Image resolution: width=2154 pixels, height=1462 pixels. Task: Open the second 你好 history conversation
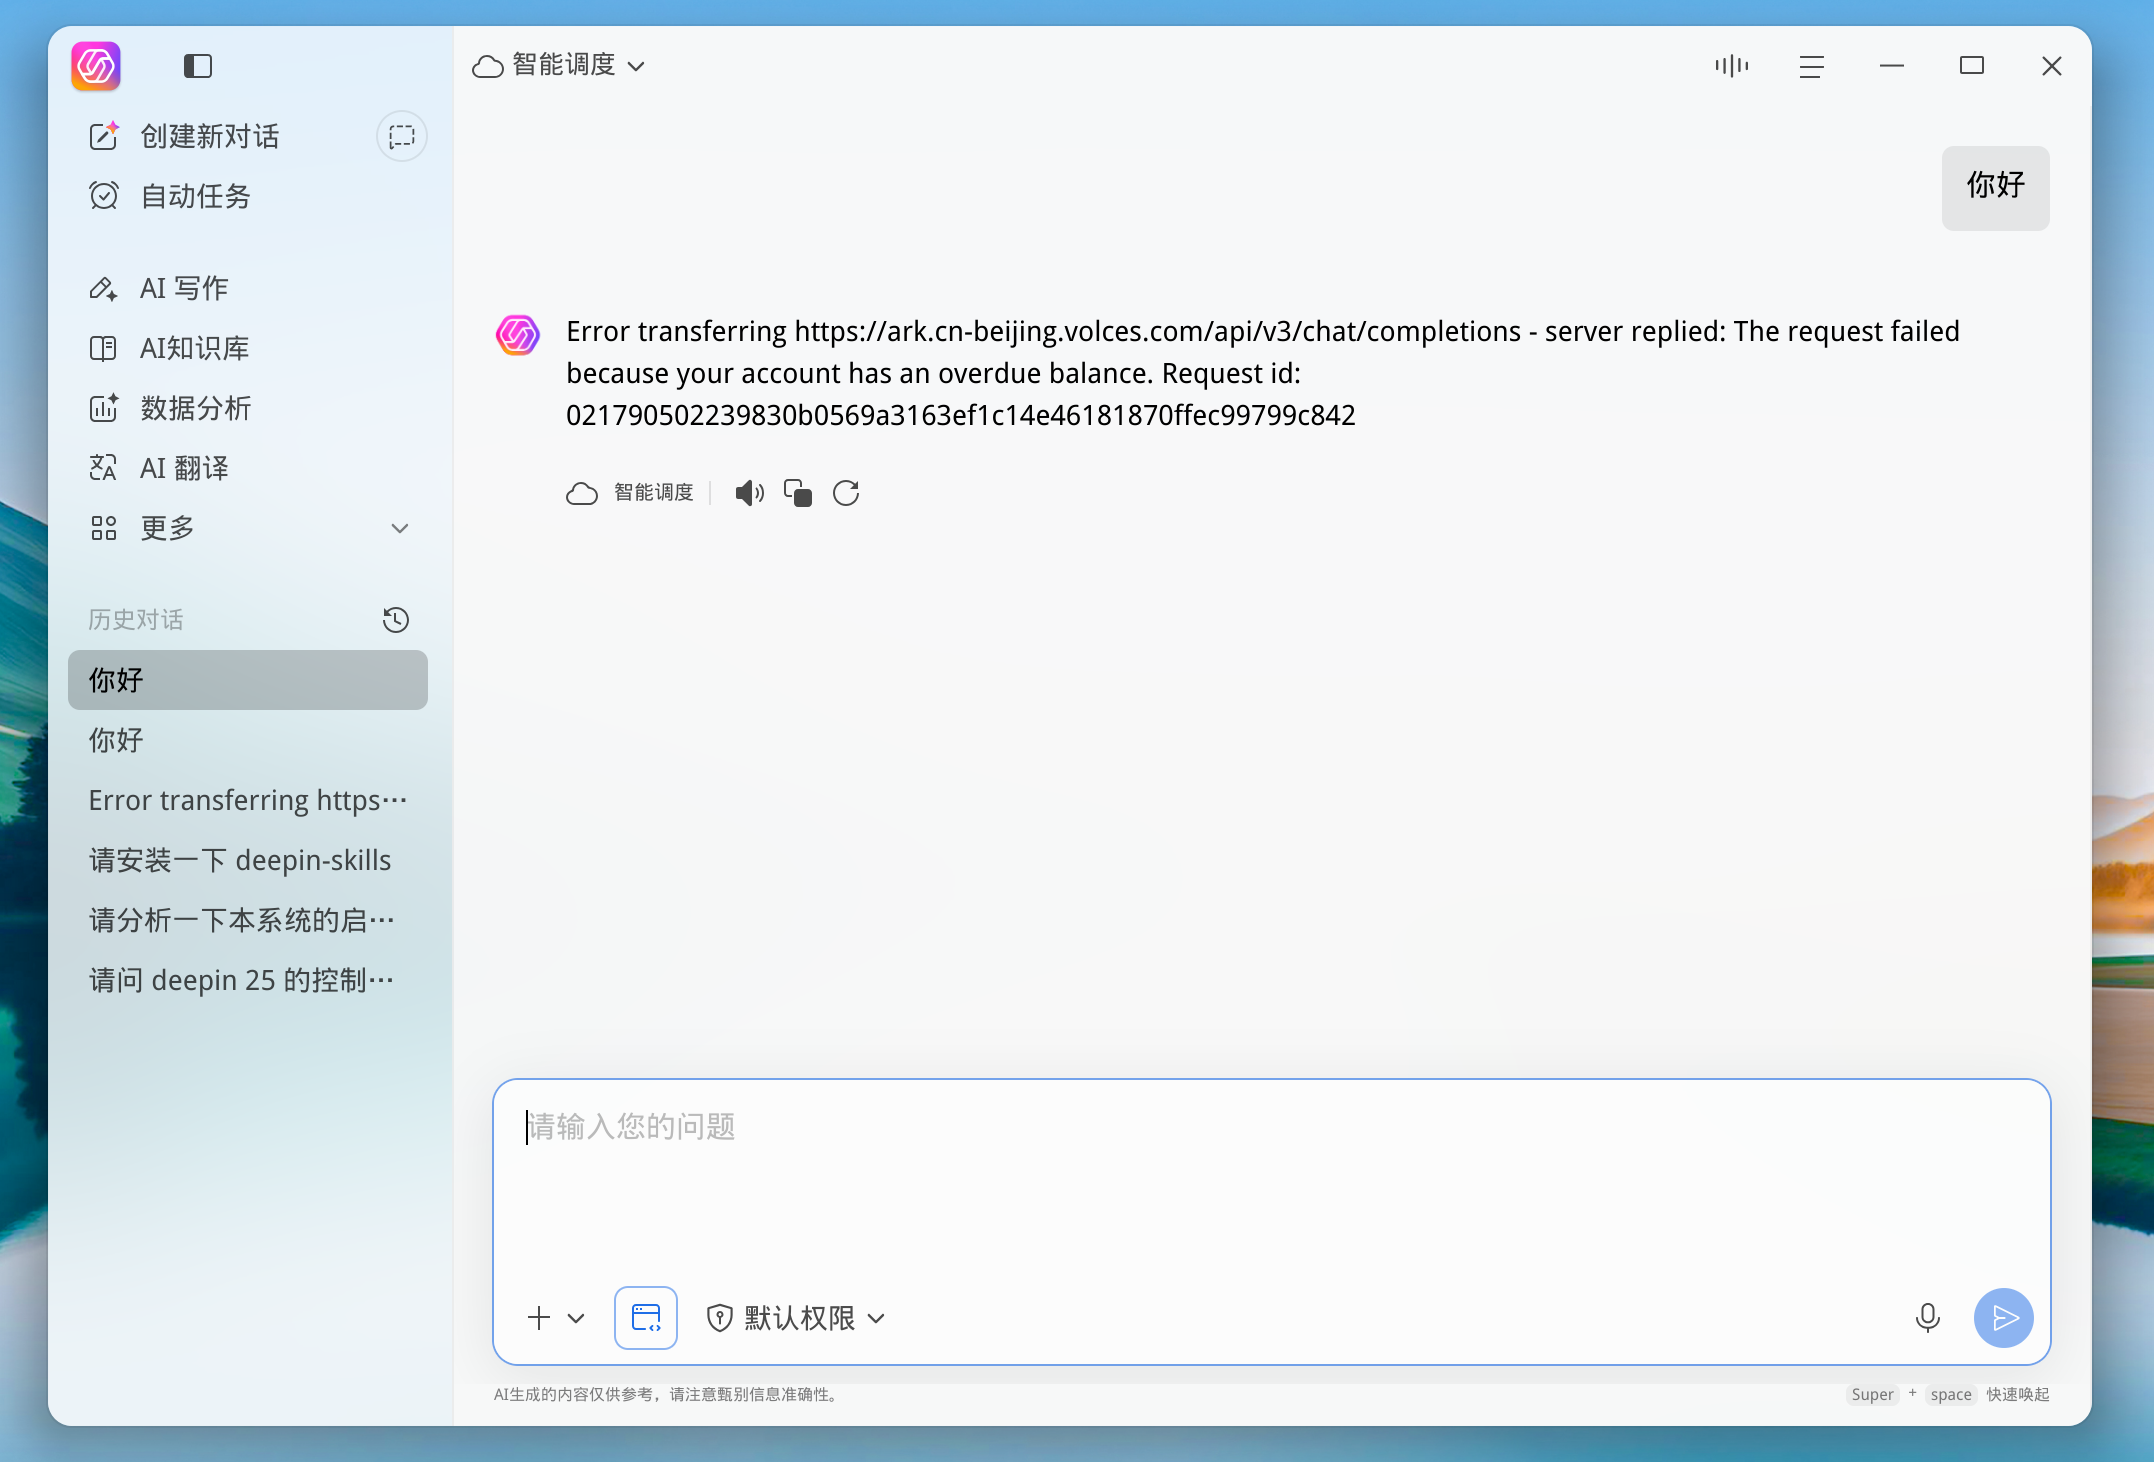click(x=248, y=740)
